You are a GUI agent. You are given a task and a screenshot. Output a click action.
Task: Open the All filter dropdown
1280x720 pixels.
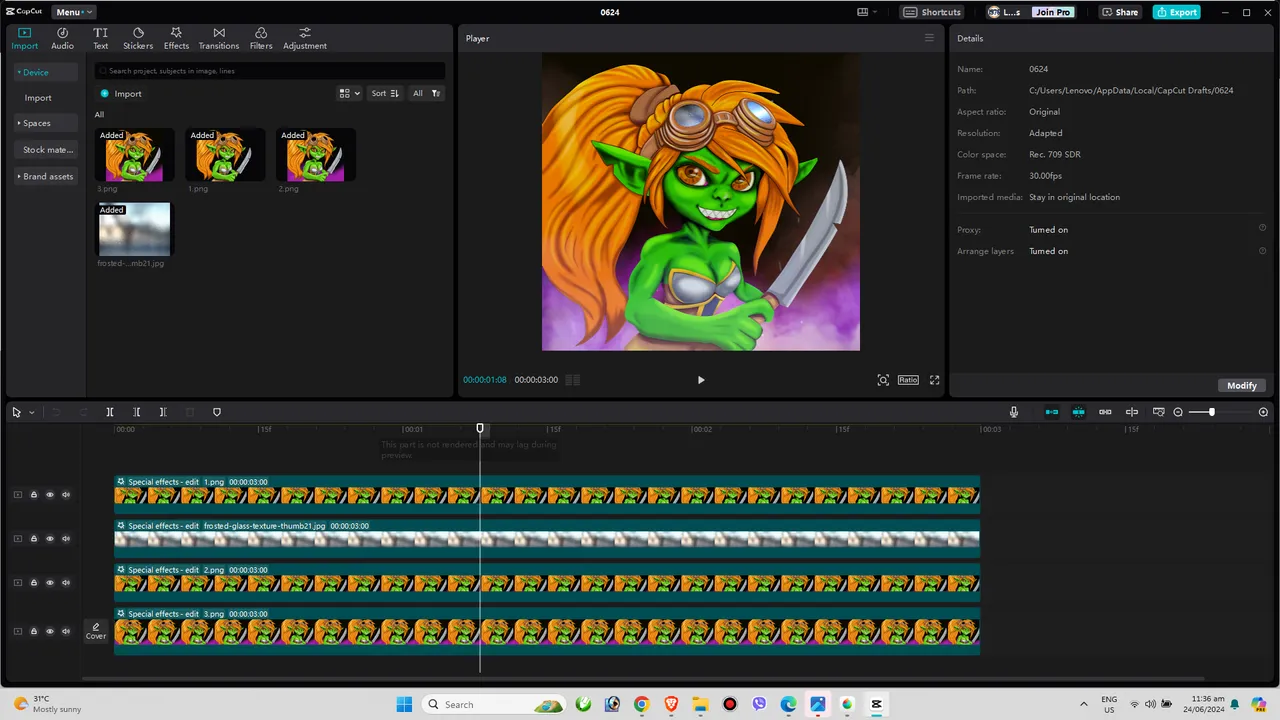427,93
